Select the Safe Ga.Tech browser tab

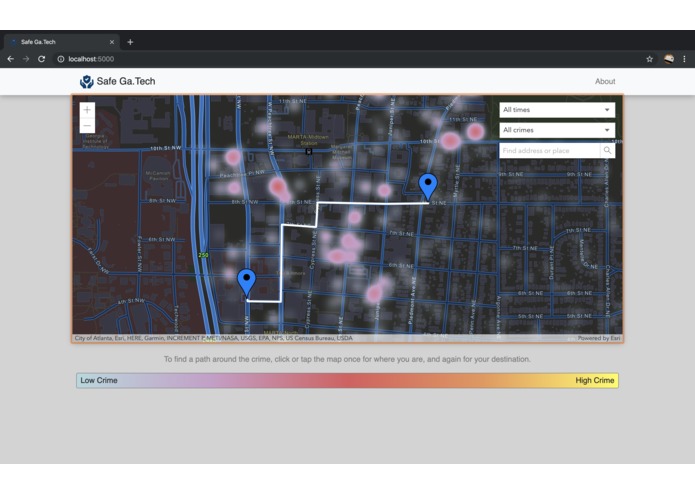click(61, 42)
